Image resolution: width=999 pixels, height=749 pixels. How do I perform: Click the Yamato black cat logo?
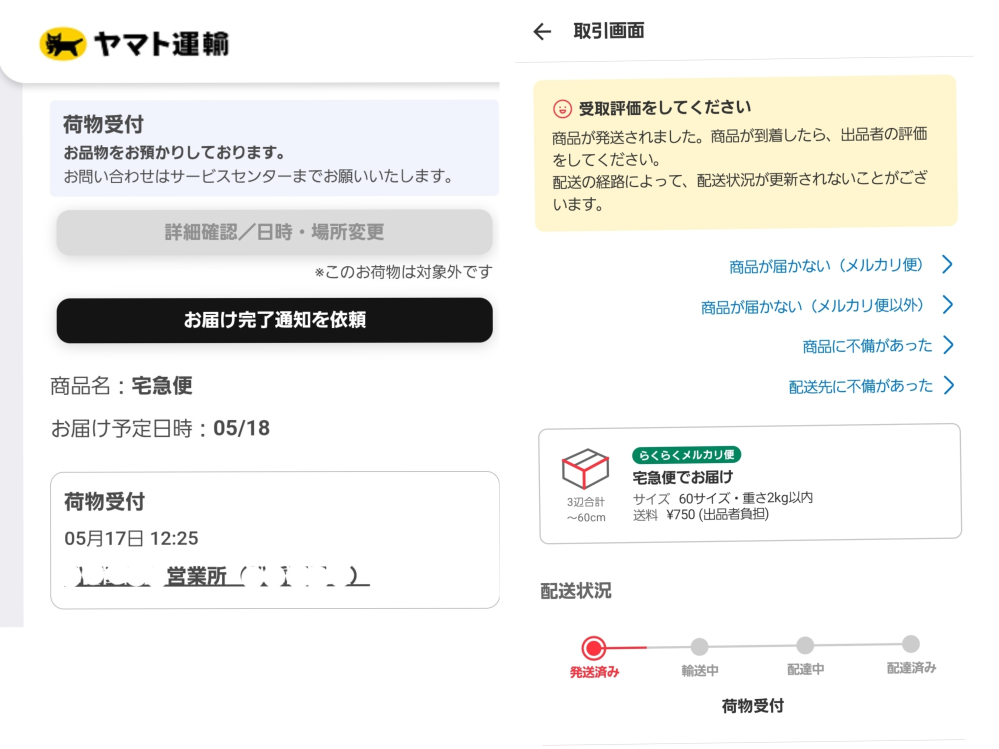click(x=62, y=44)
